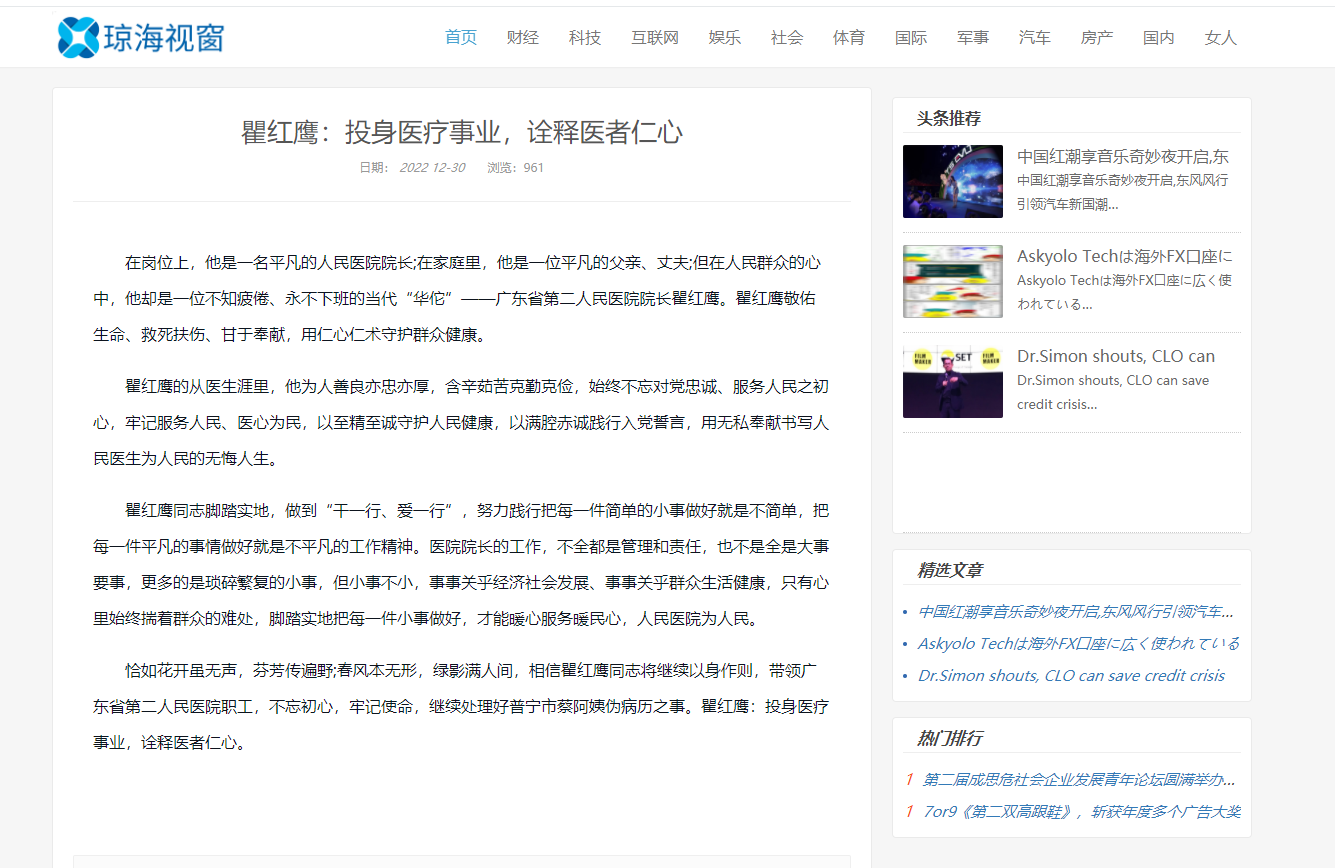Click the 头条推荐 section heading
This screenshot has width=1335, height=868.
(x=949, y=118)
